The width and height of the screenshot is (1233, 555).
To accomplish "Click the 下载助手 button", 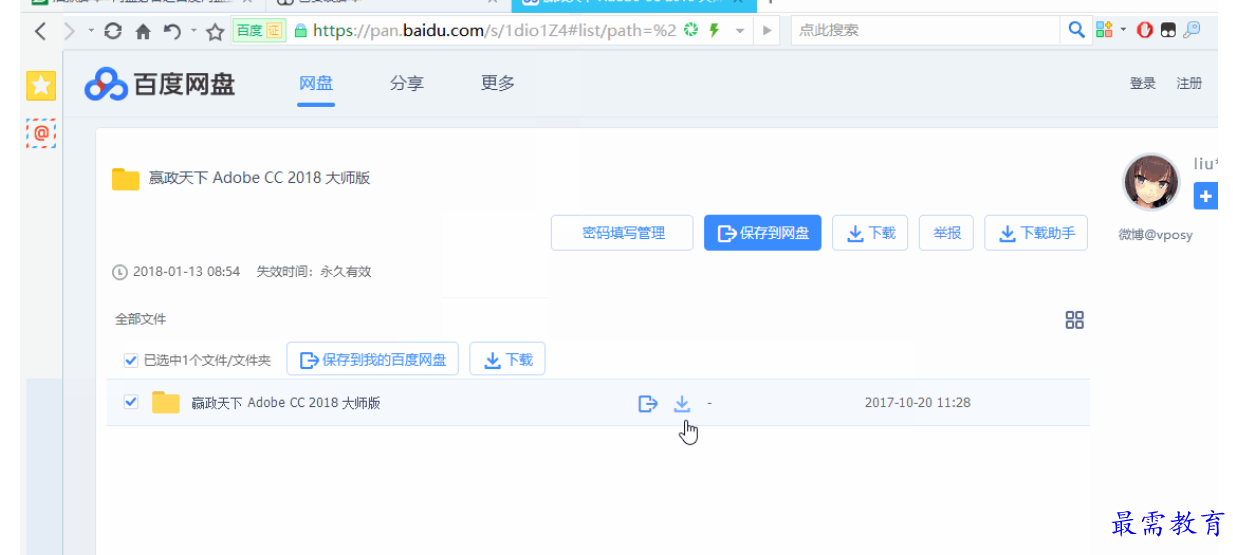I will pos(1036,233).
